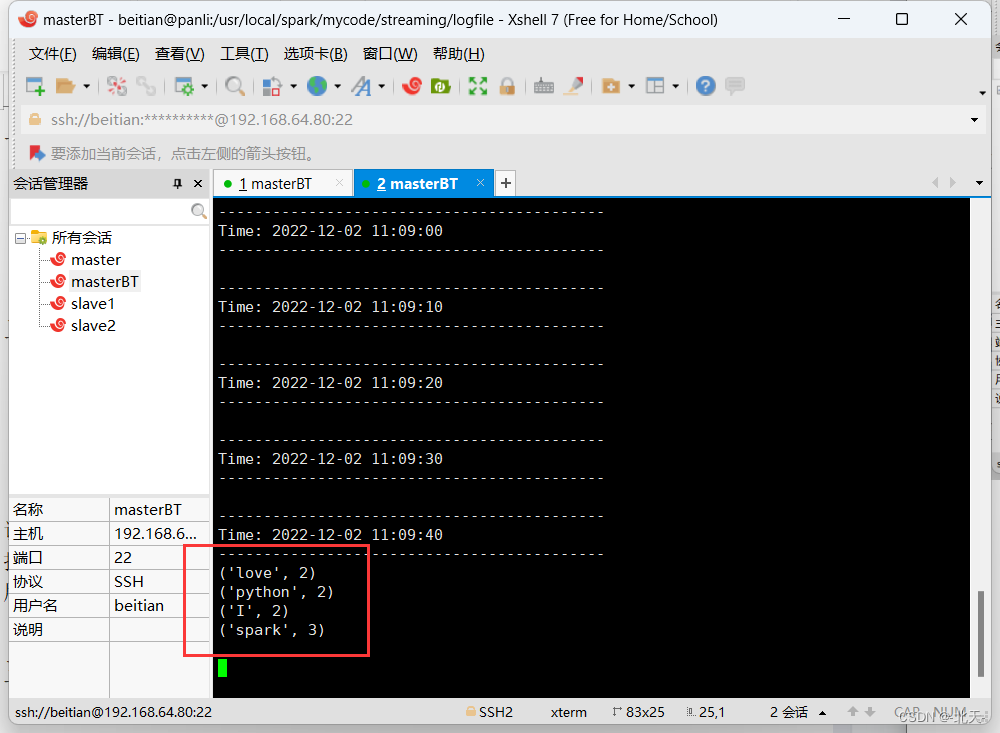The image size is (1000, 733).
Task: Click the Font toolbar icon
Action: pos(362,86)
